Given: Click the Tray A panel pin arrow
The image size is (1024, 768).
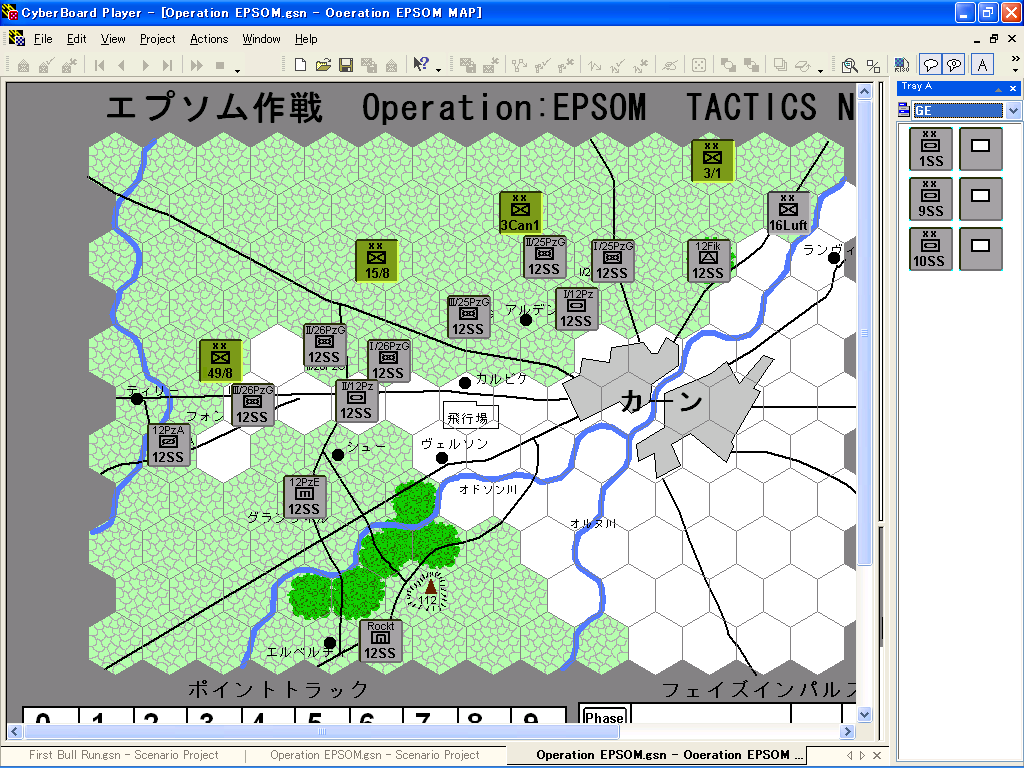Looking at the screenshot, I should (998, 89).
